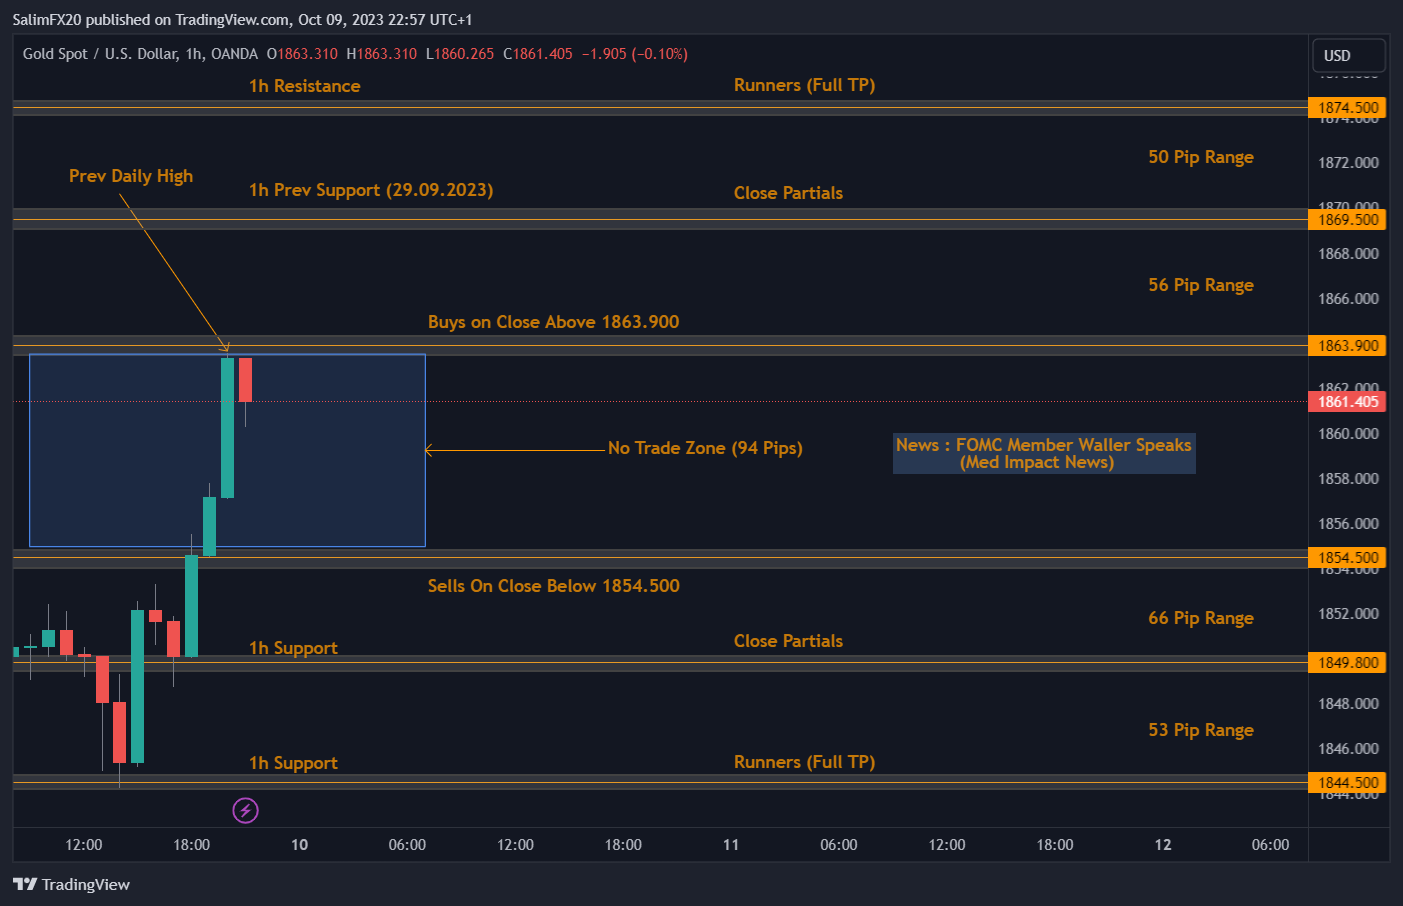Click the Sells On Close Below 1854.500 label
Image resolution: width=1403 pixels, height=906 pixels.
click(553, 586)
